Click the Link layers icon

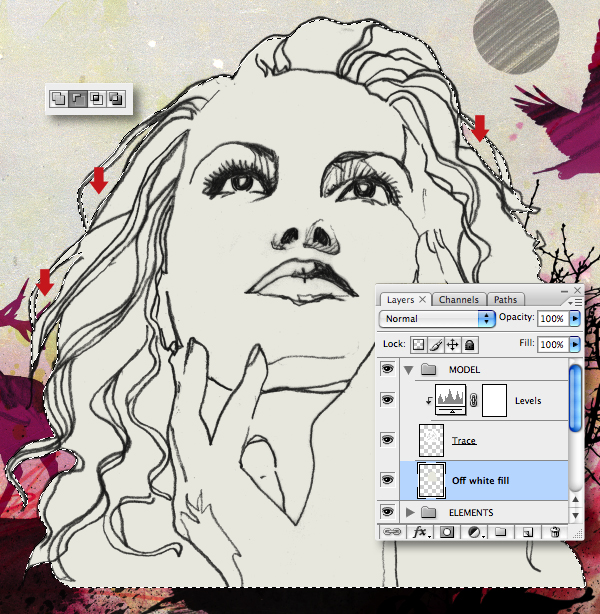(x=391, y=532)
